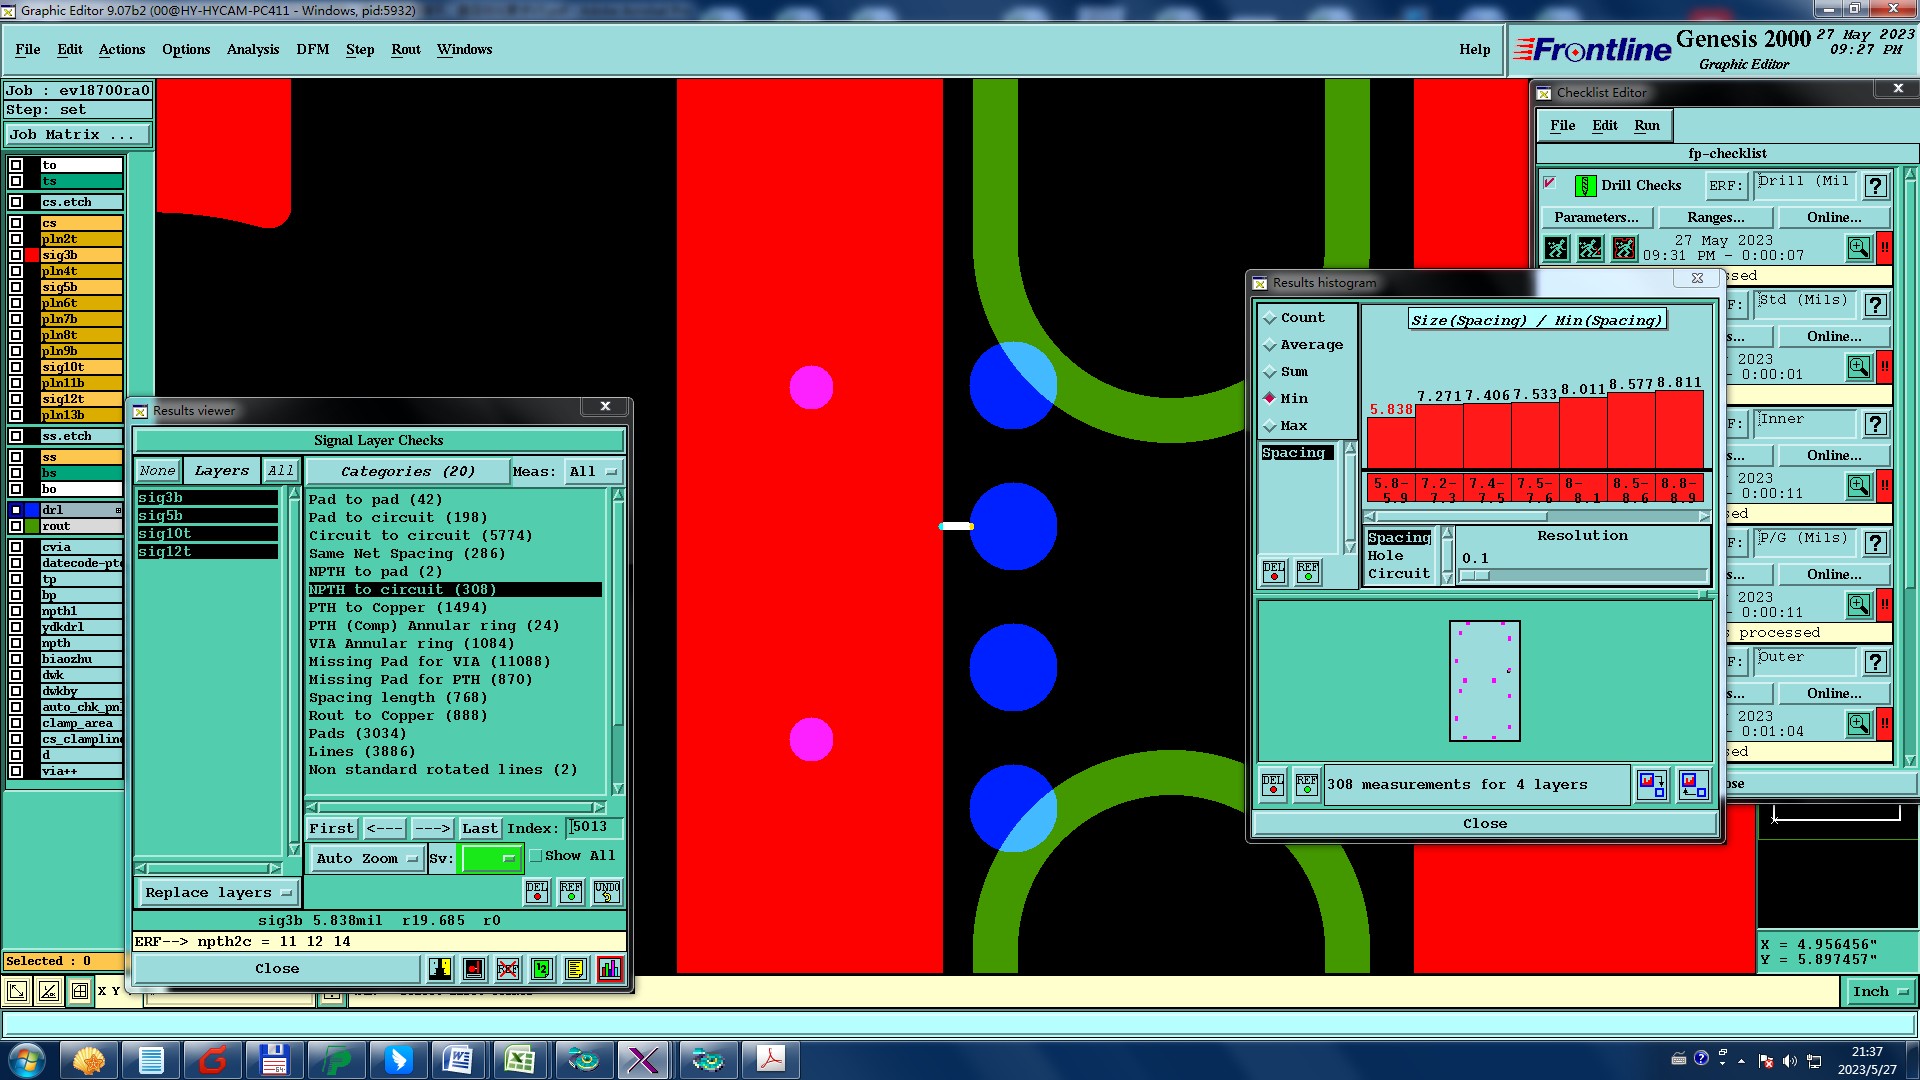Click the DEL icon above the Results viewer Close button
Image resolution: width=1920 pixels, height=1080 pixels.
pyautogui.click(x=537, y=891)
